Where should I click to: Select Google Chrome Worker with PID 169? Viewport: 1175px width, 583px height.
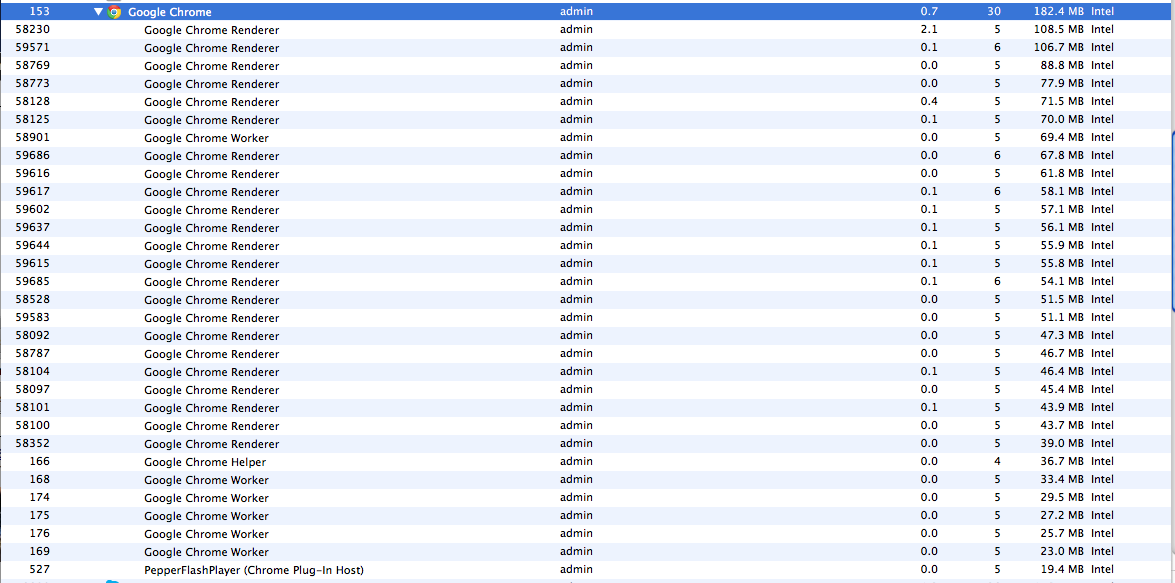[588, 552]
